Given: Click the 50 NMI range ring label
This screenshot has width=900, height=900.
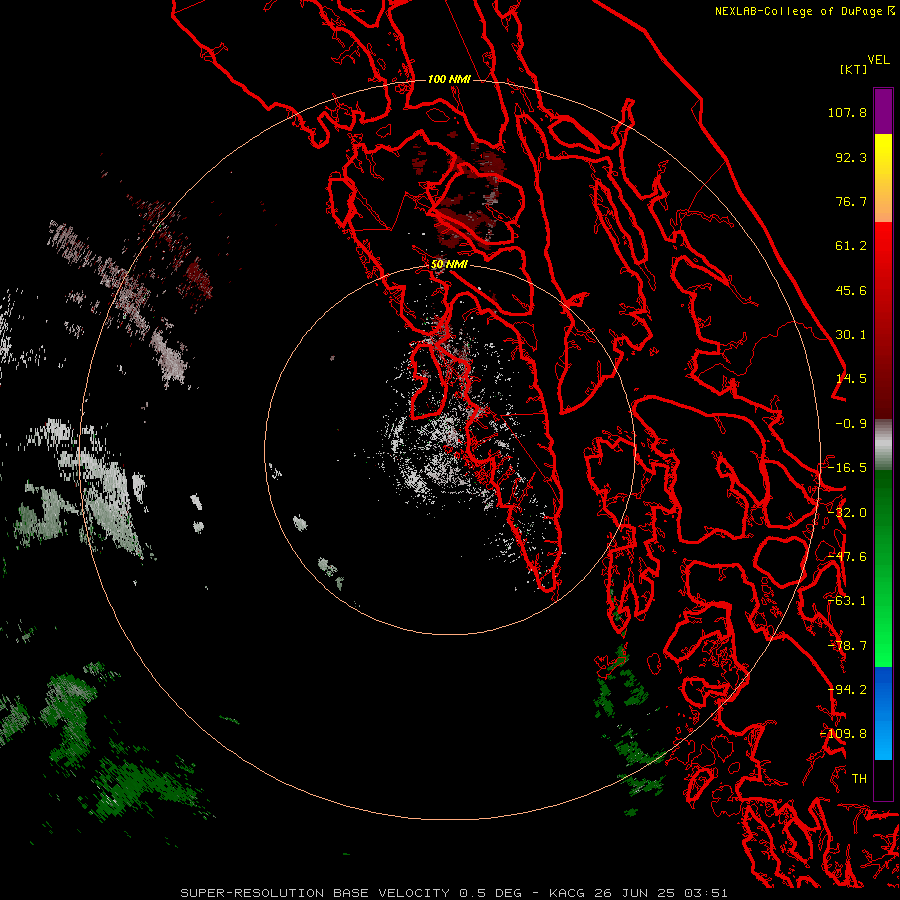Looking at the screenshot, I should click(x=449, y=265).
